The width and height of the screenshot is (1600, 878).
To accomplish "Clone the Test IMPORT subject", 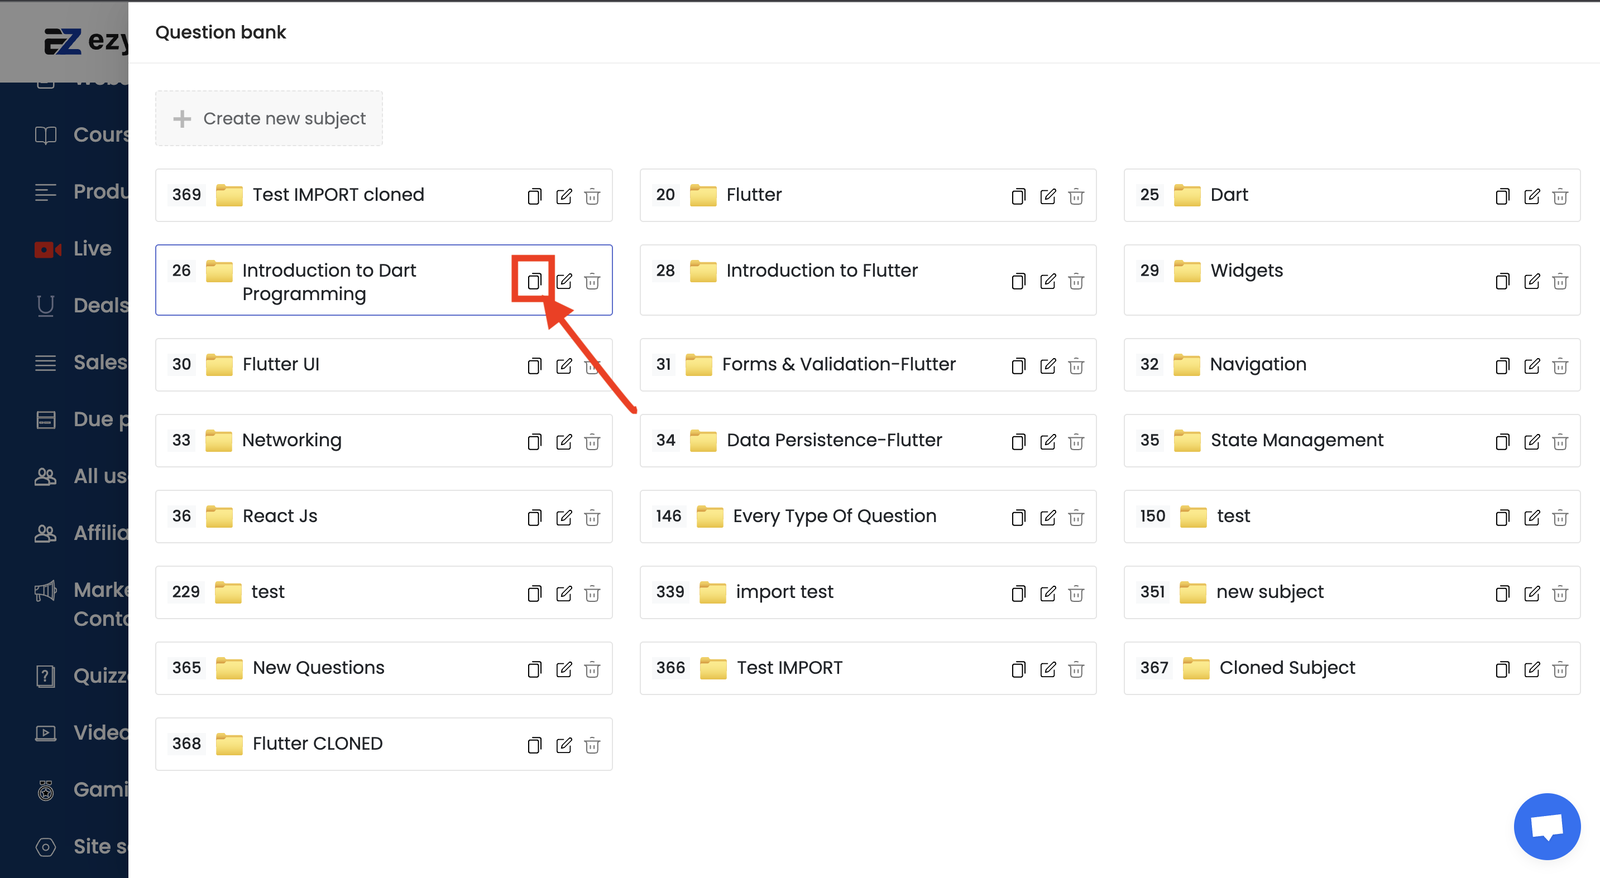I will click(x=1018, y=669).
